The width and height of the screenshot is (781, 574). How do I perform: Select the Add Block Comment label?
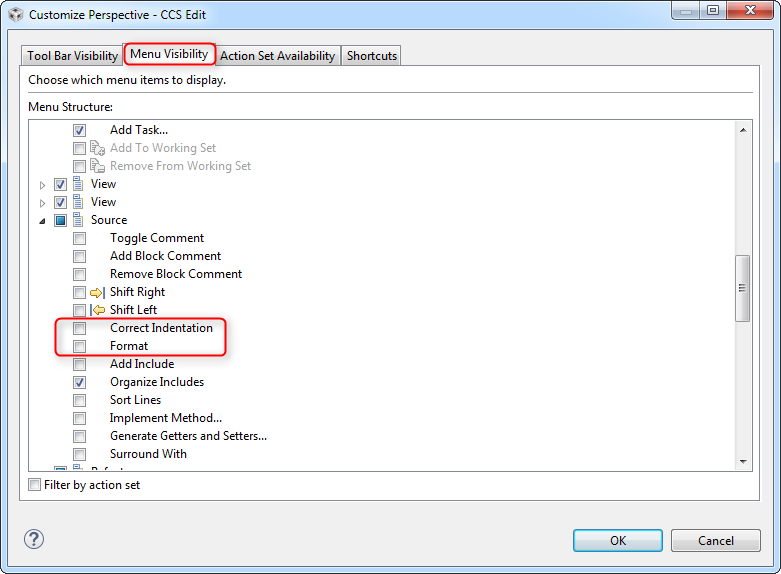point(165,256)
